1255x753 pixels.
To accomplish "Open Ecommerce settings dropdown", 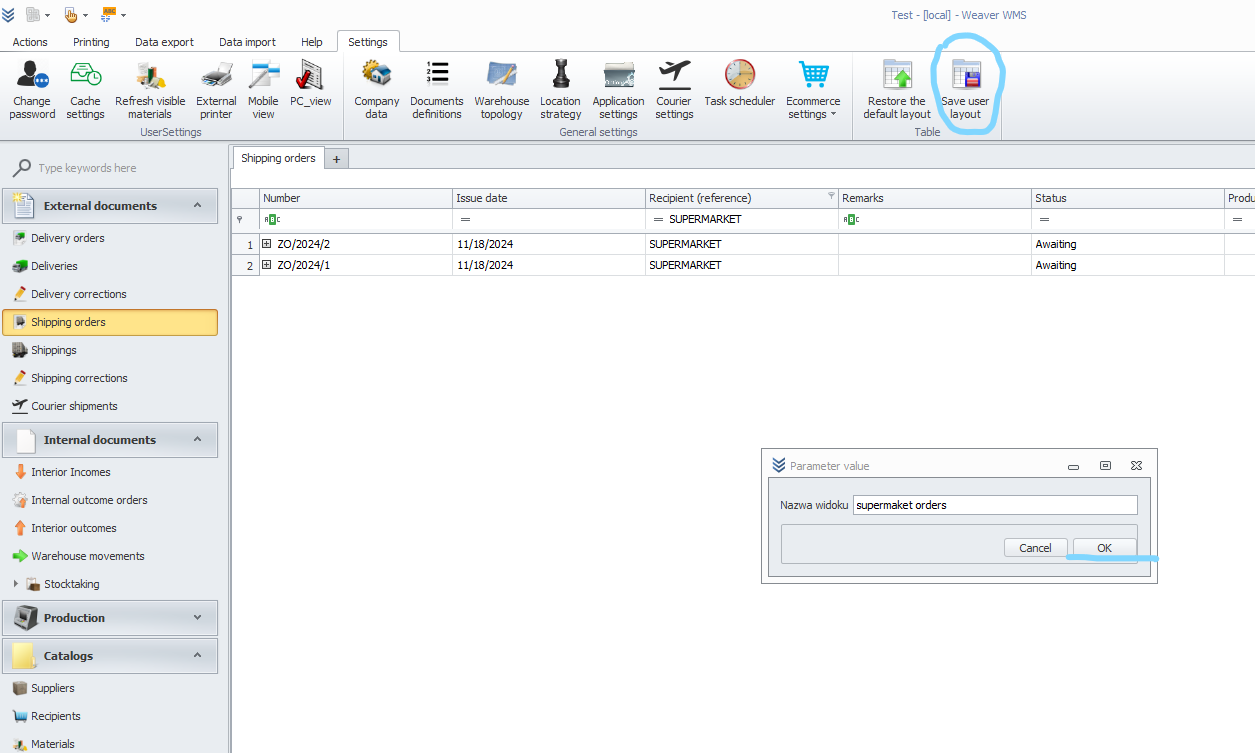I will 813,89.
